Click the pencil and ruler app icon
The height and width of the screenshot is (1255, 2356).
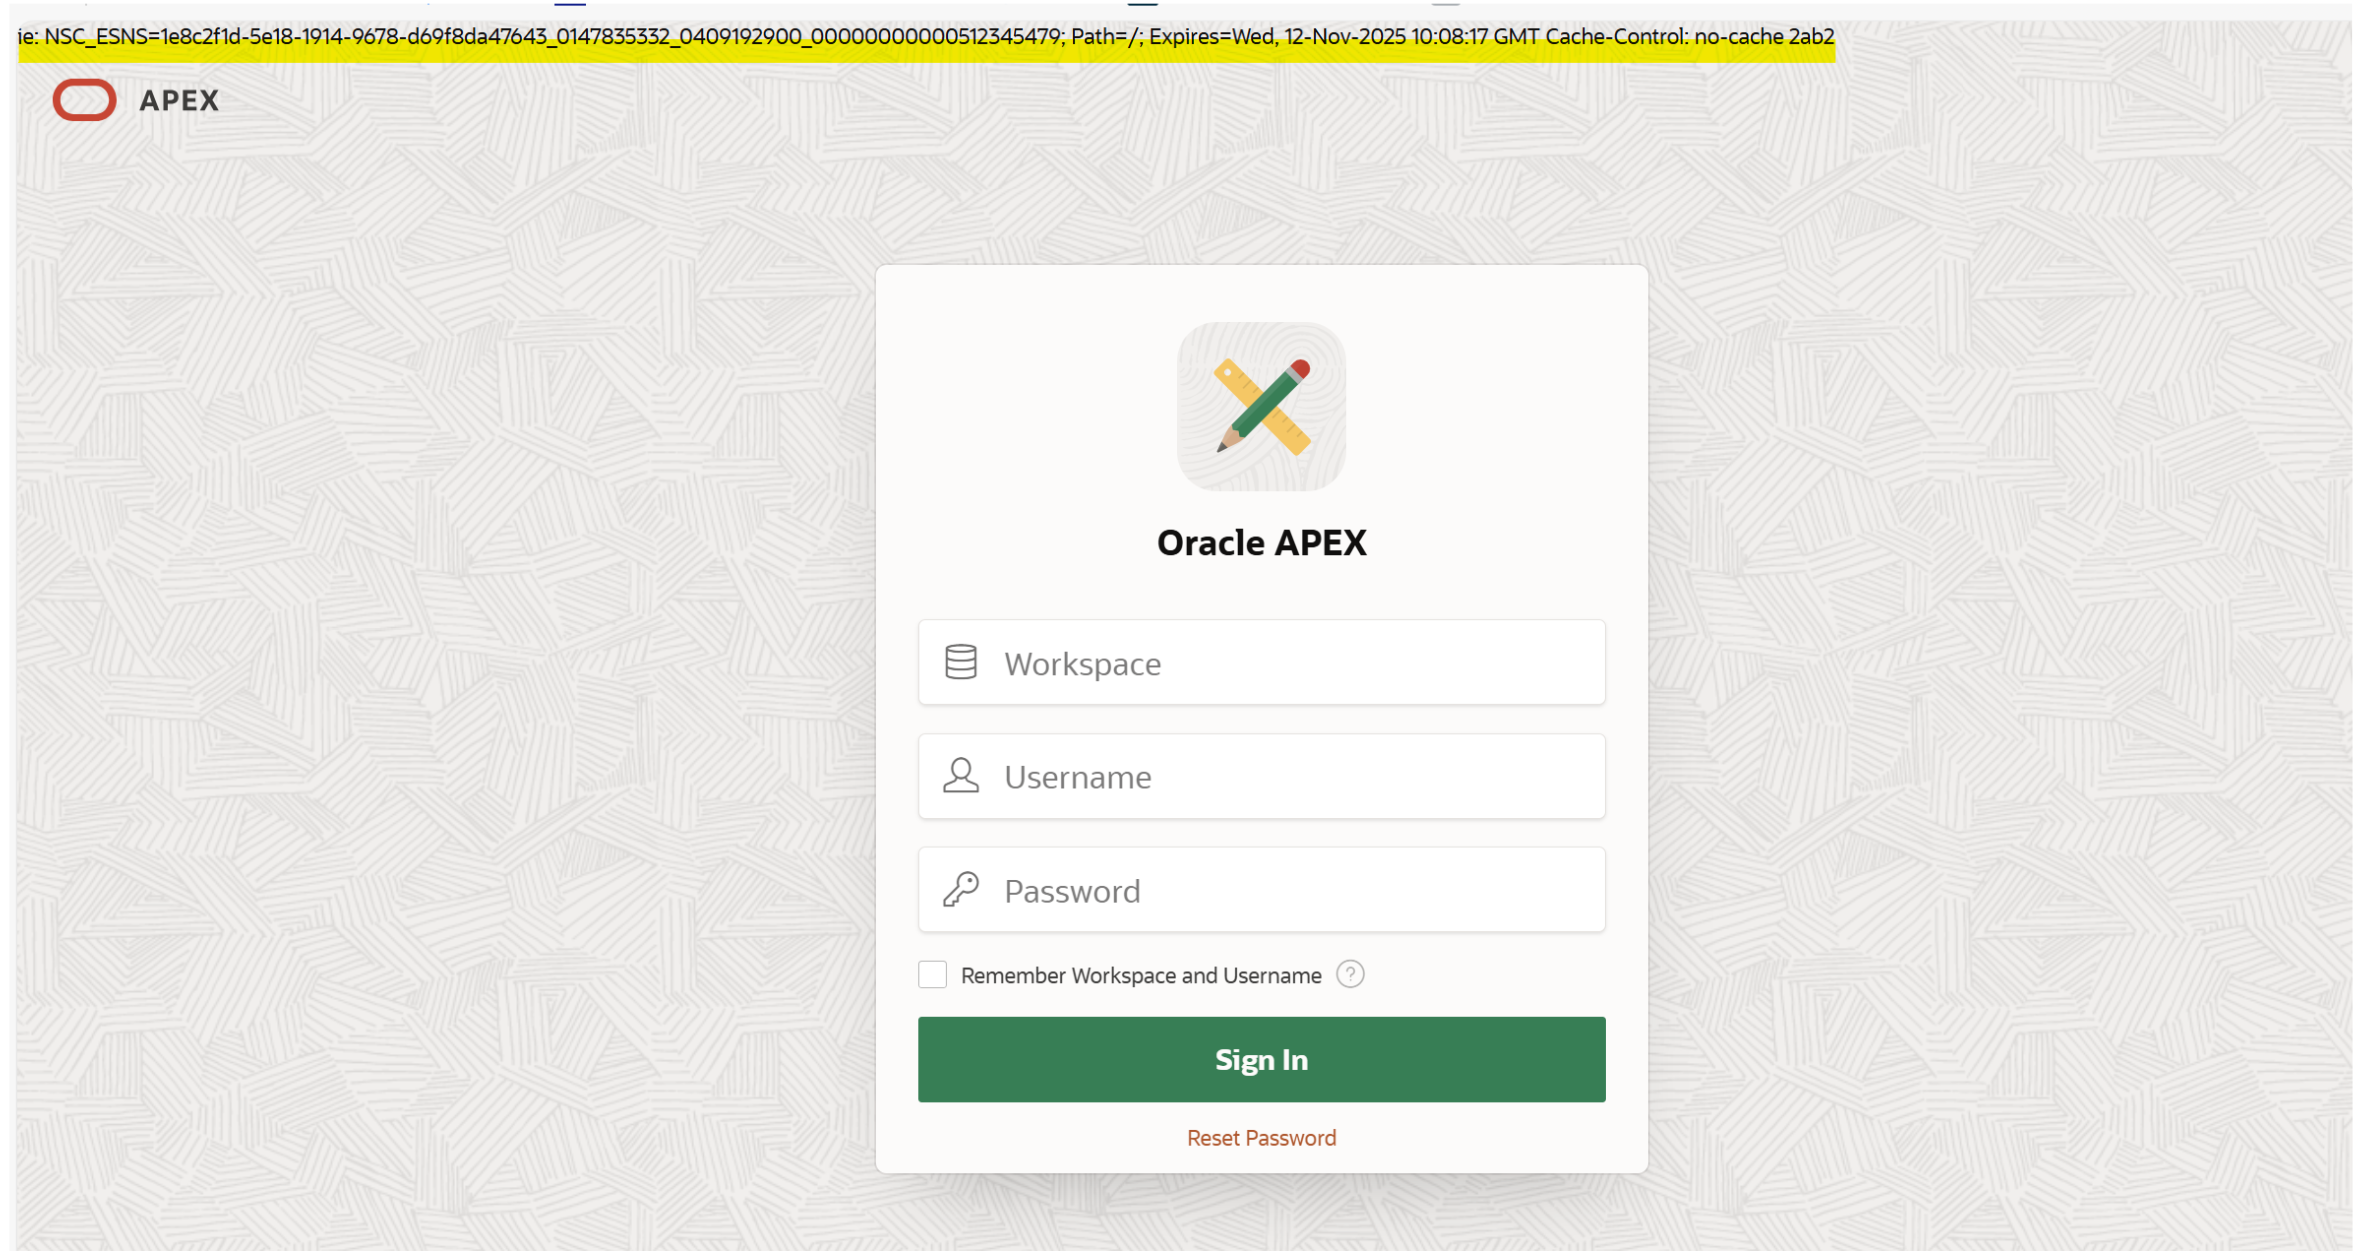click(1260, 407)
